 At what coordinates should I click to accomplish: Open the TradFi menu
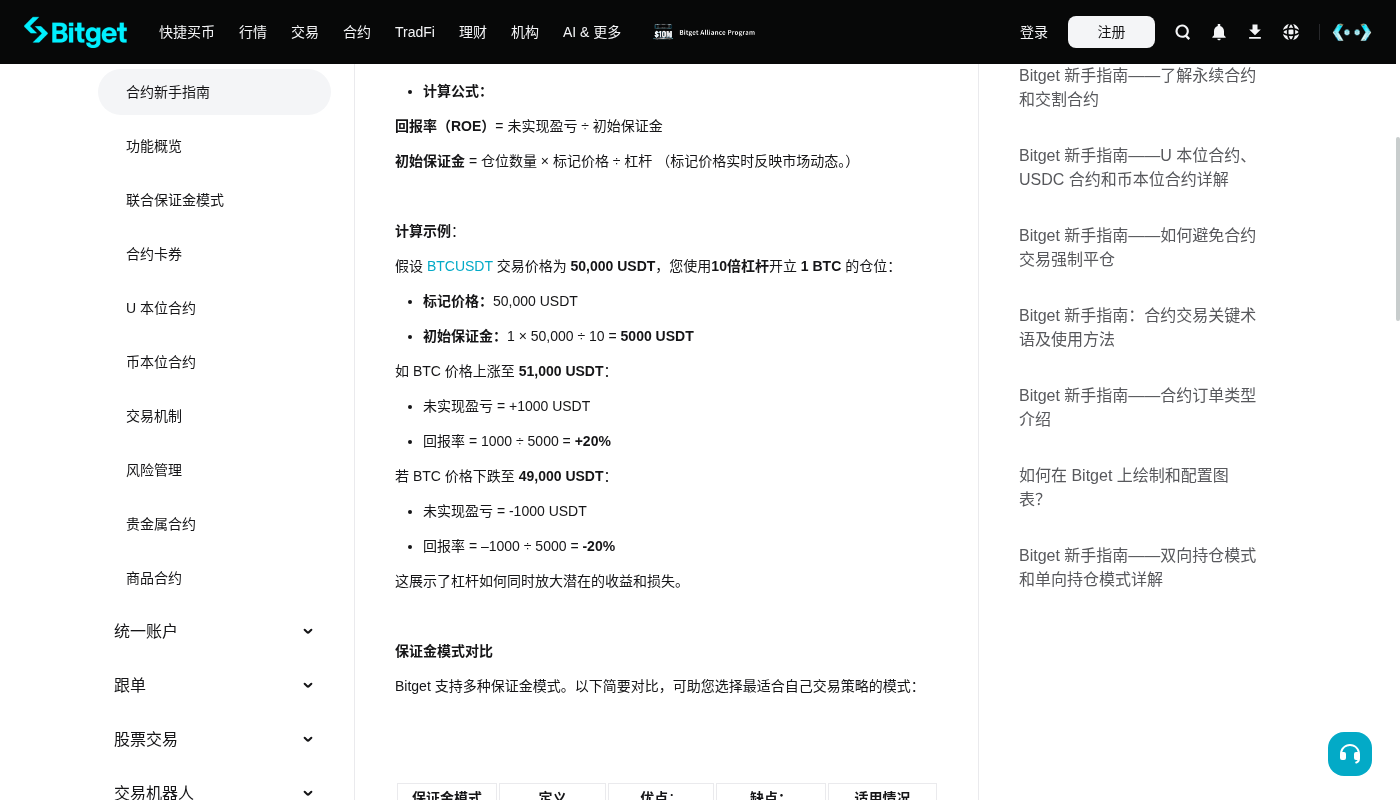pos(415,32)
